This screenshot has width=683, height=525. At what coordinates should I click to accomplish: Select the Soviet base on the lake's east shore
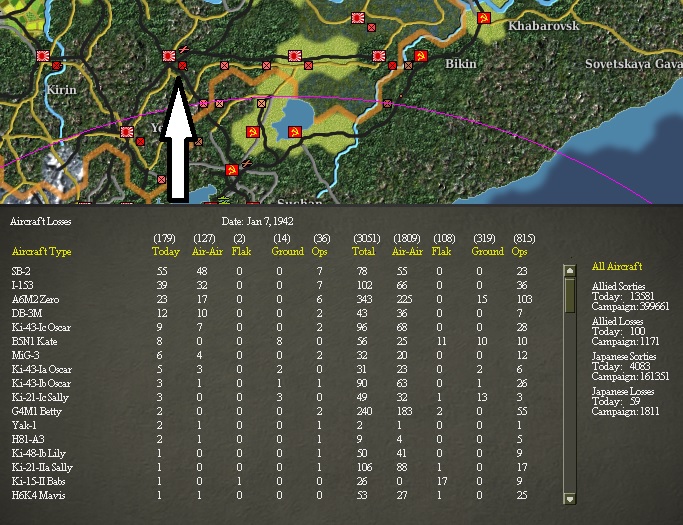tap(295, 132)
